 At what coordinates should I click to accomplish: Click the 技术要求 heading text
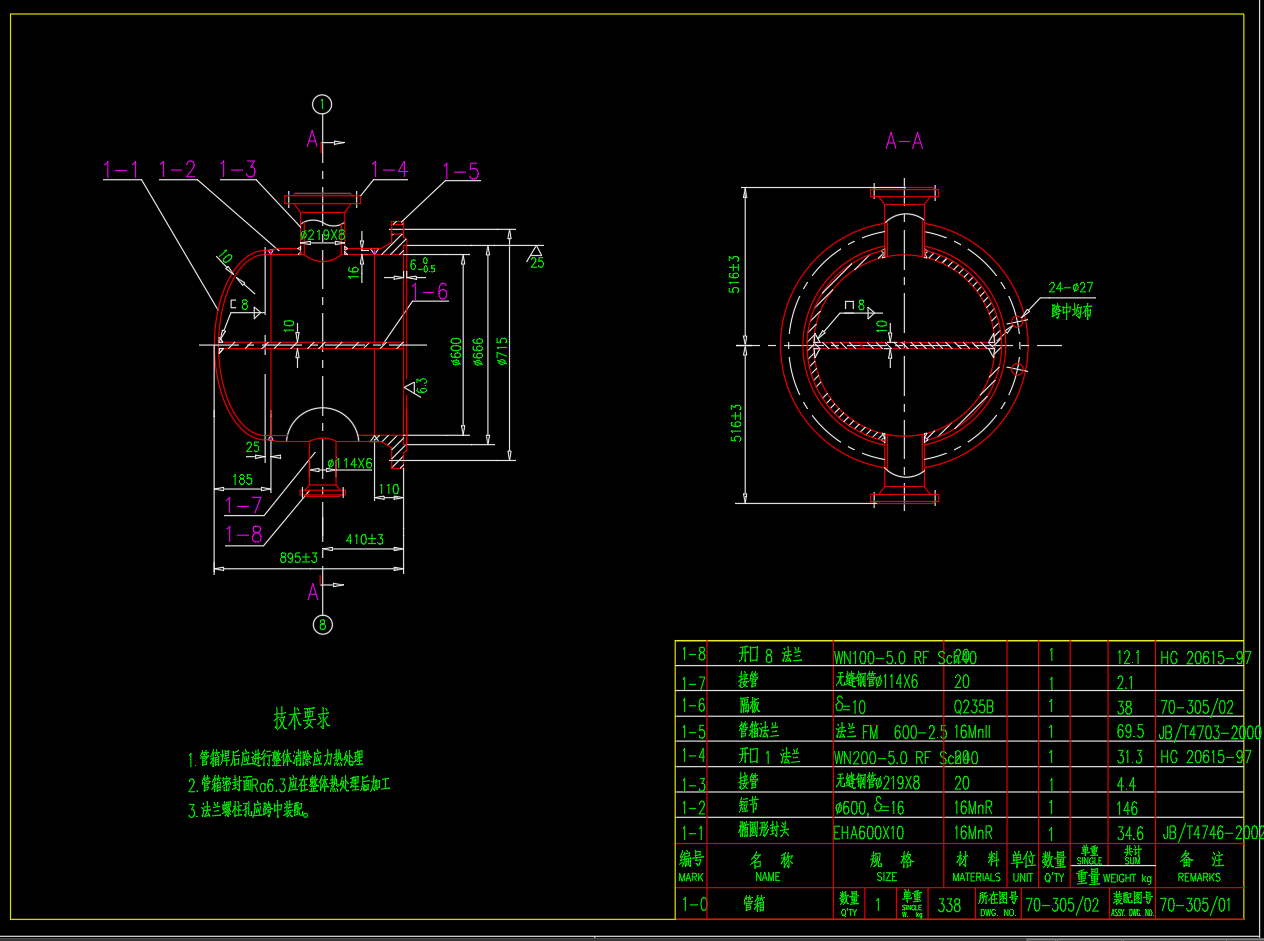302,718
